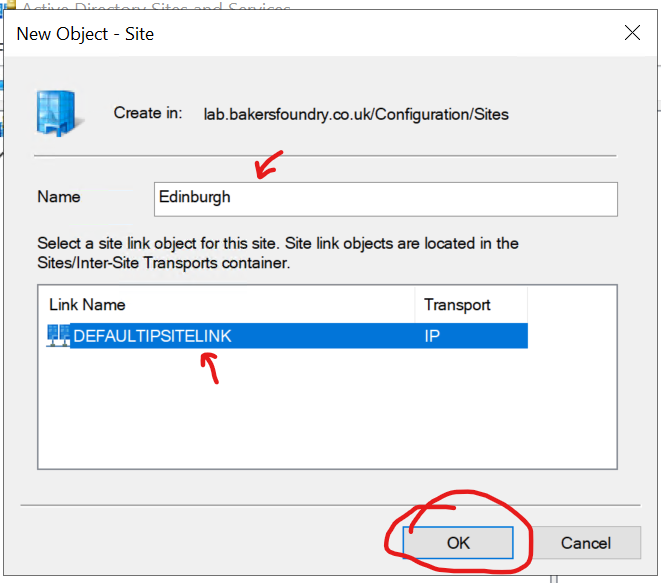Click the site link instruction text
The width and height of the screenshot is (661, 583).
coord(278,251)
